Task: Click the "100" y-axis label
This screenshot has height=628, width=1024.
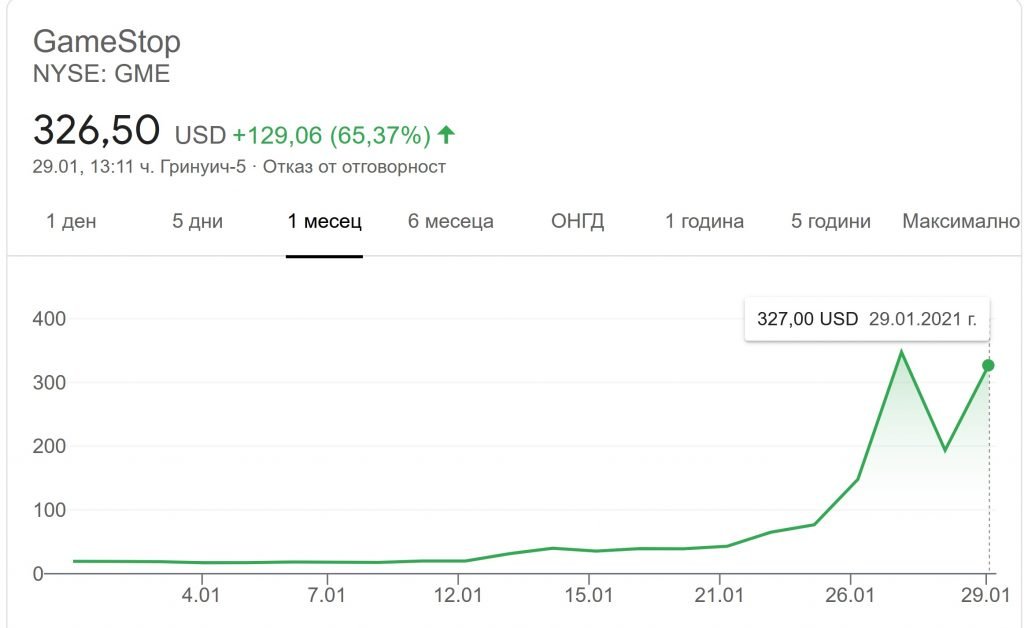Action: pos(49,510)
